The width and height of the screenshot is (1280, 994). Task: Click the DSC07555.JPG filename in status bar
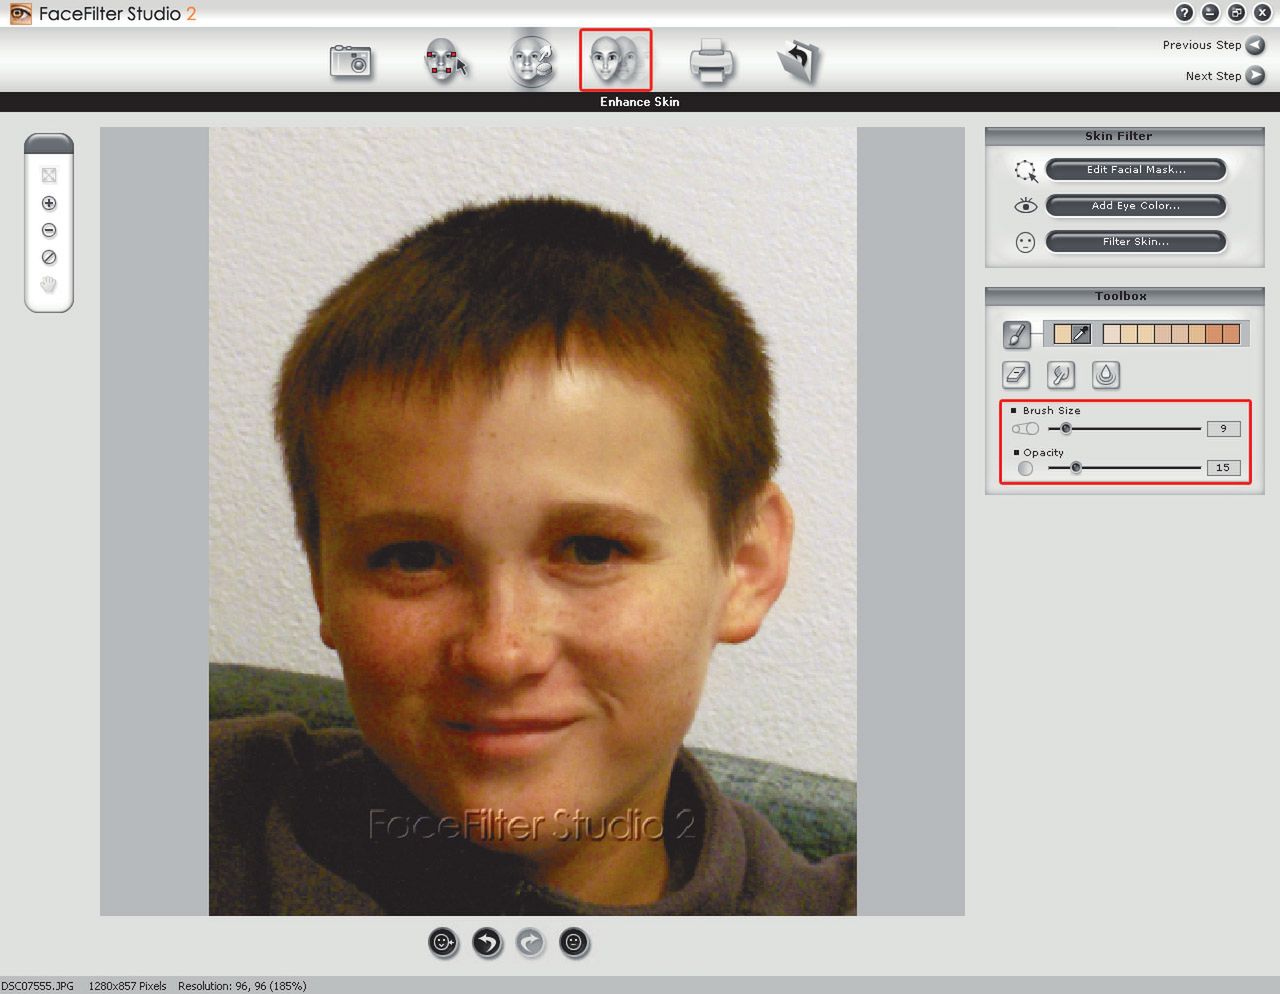(x=38, y=986)
